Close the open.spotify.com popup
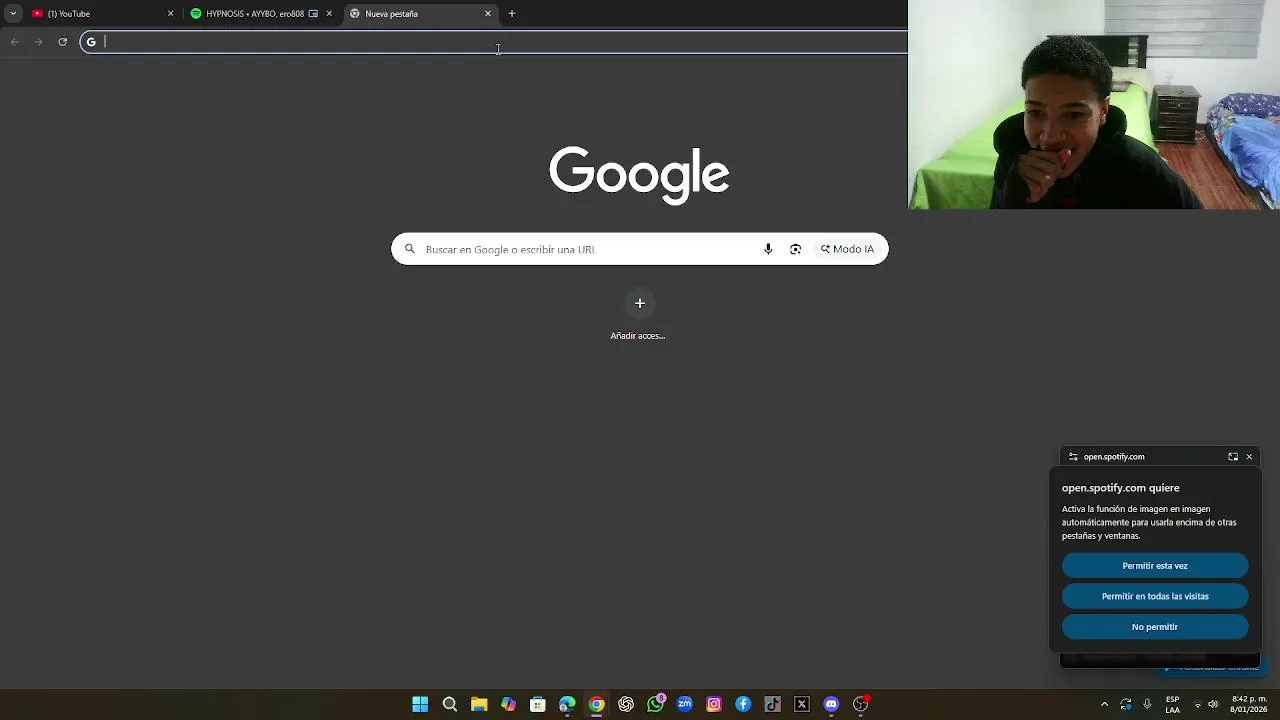Screen dimensions: 1280x720 tap(1249, 456)
